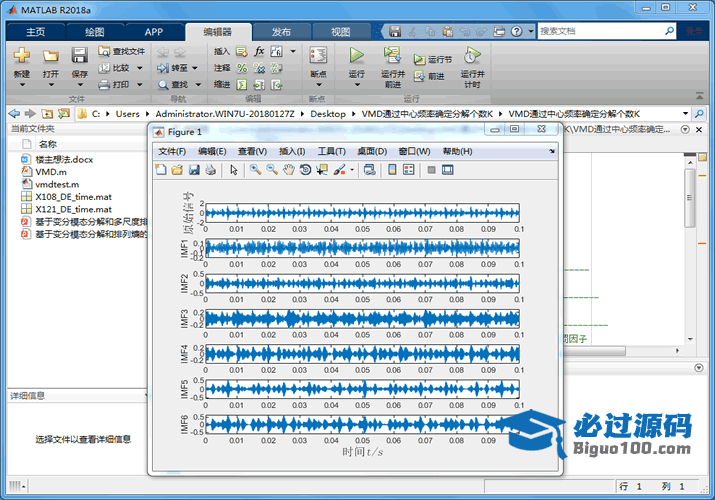
Task: Click the Run (运行) green arrow button
Action: tap(356, 55)
